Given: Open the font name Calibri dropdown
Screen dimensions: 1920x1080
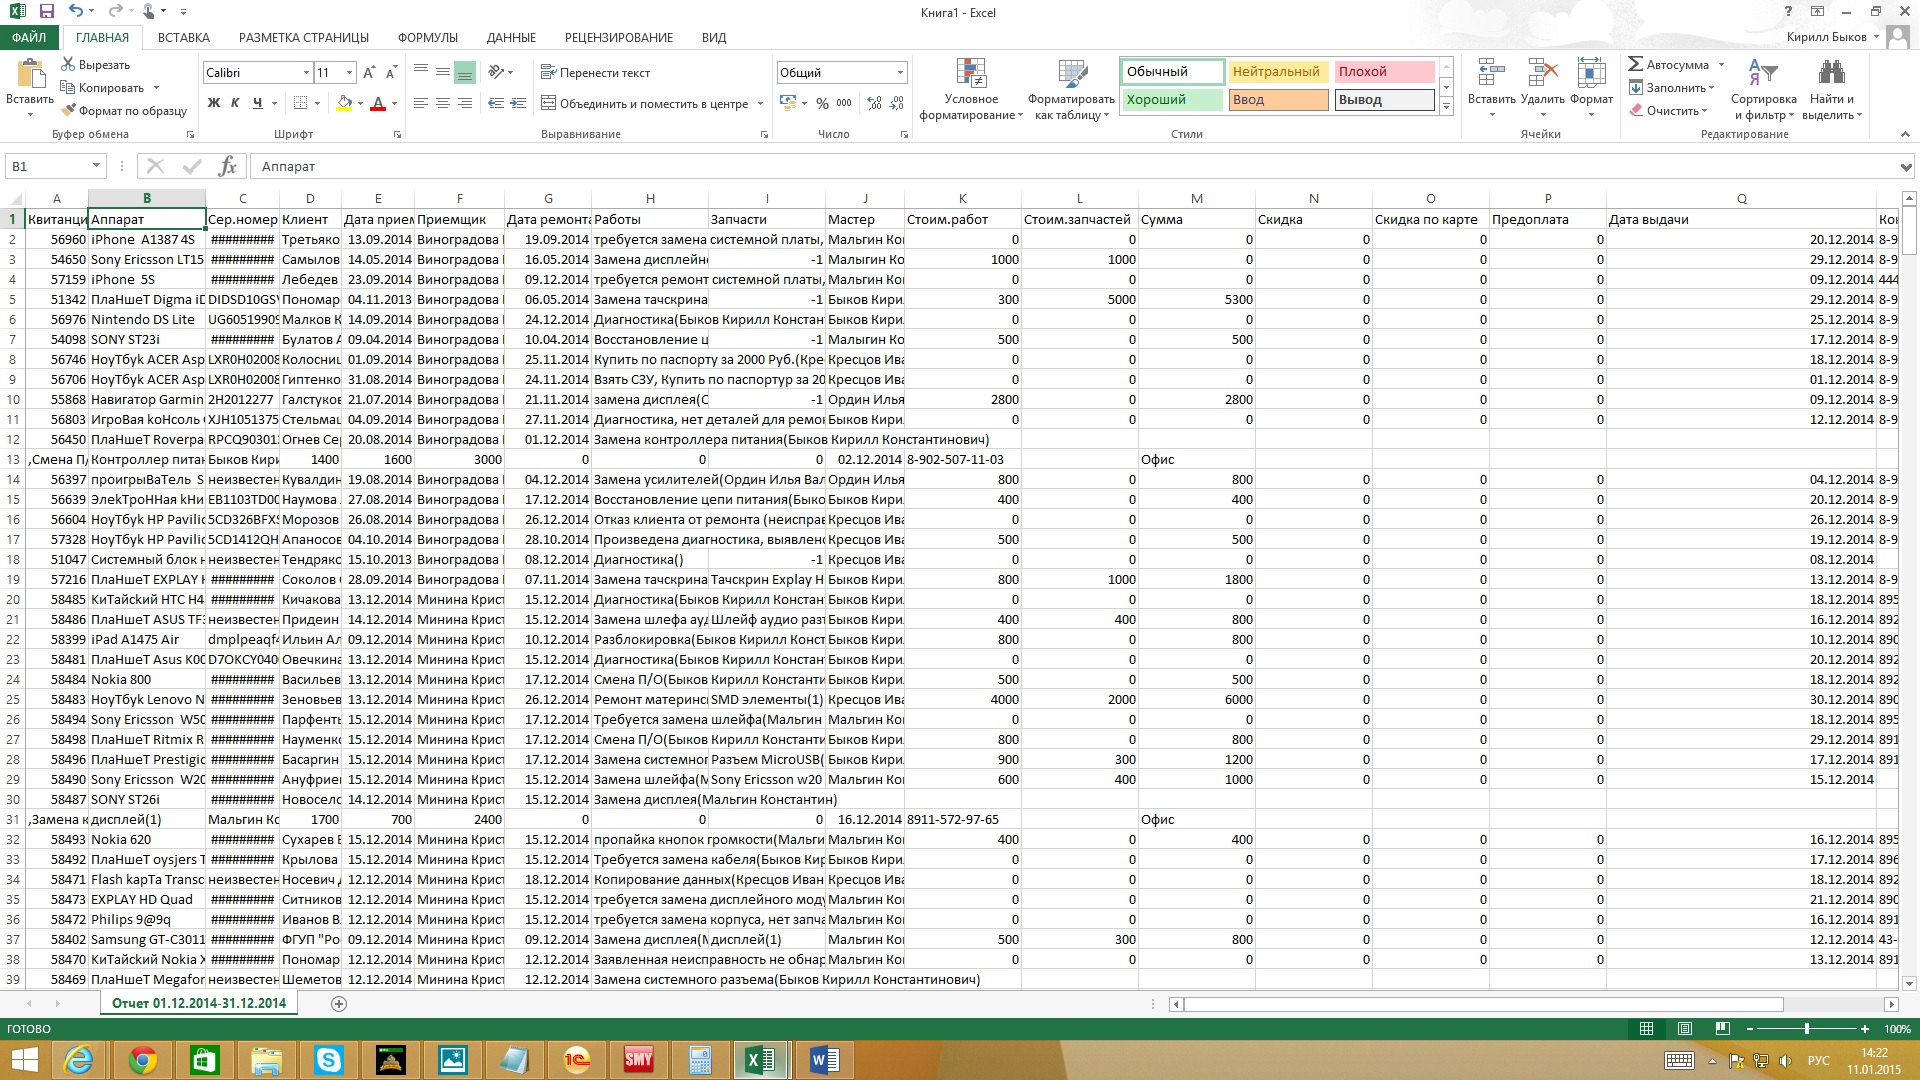Looking at the screenshot, I should coord(306,73).
